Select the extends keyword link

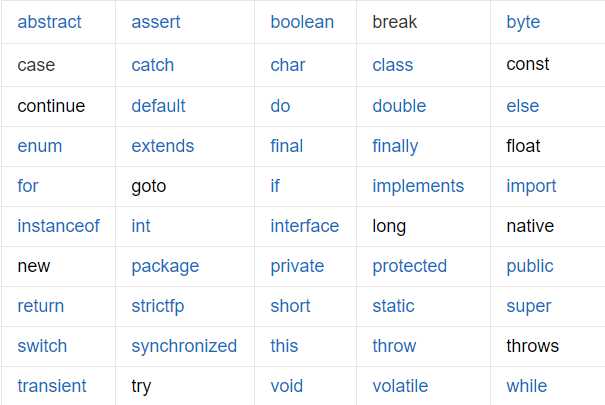162,146
